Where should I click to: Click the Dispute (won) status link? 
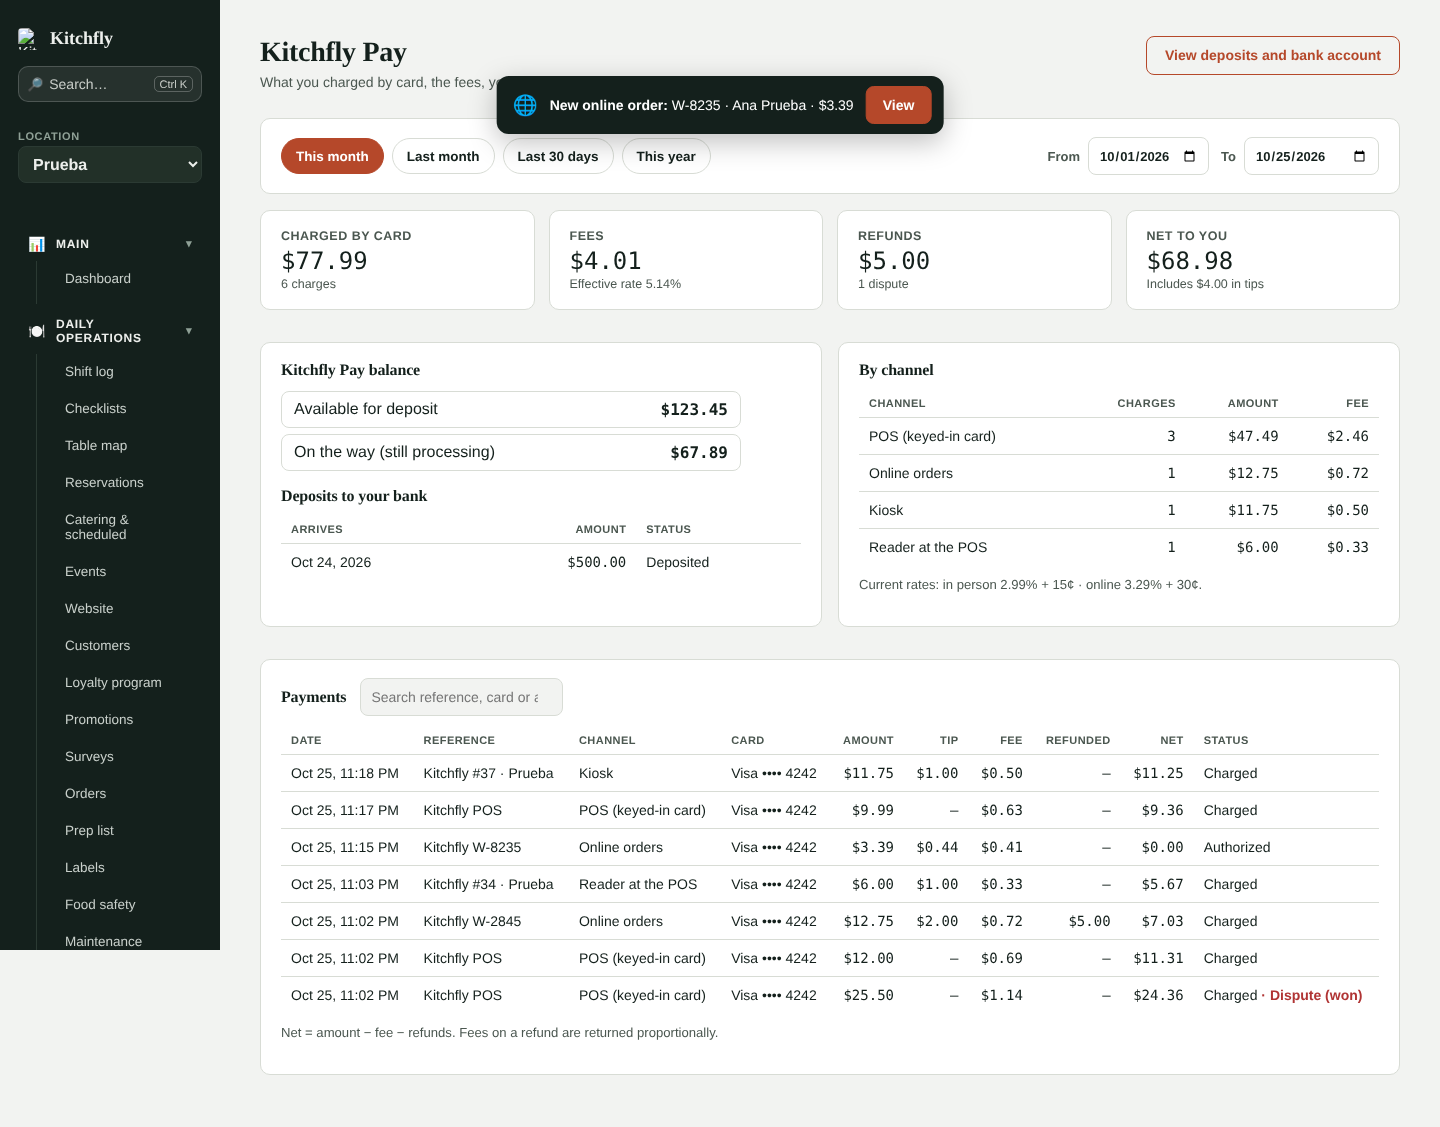[x=1316, y=995]
